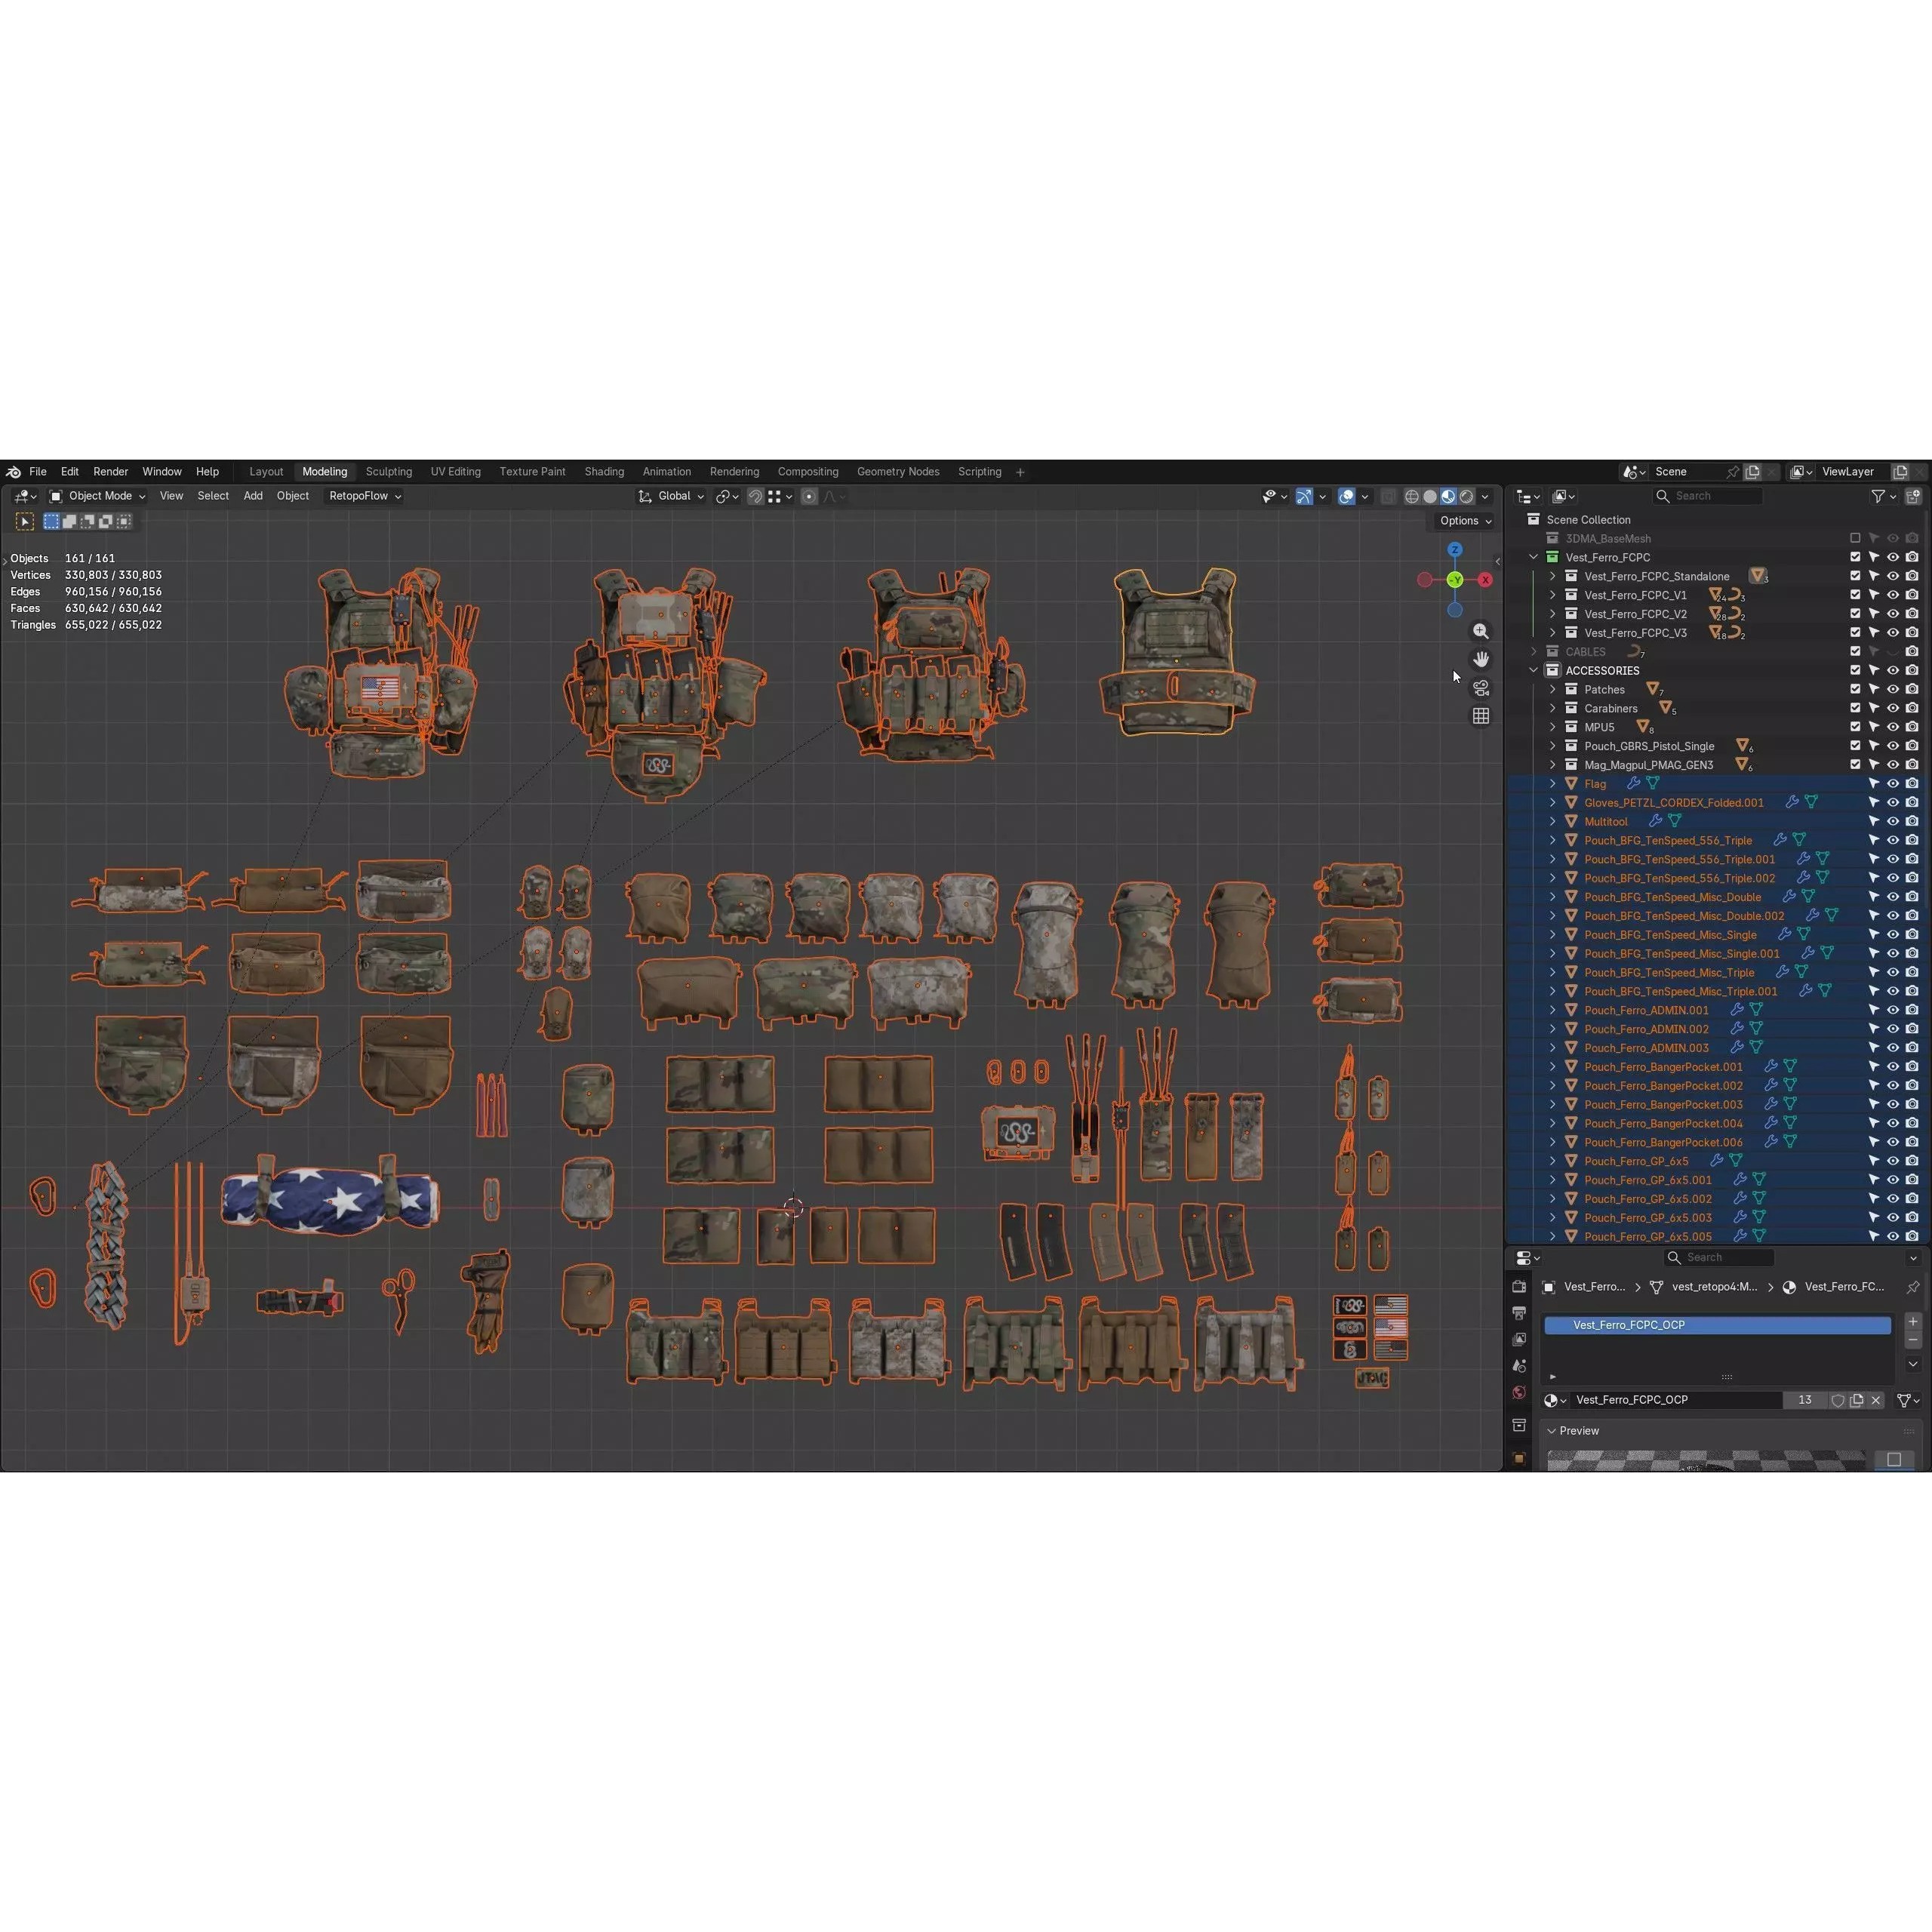Click the magnifier zoom icon in viewport
Viewport: 1932px width, 1932px height.
[1481, 631]
